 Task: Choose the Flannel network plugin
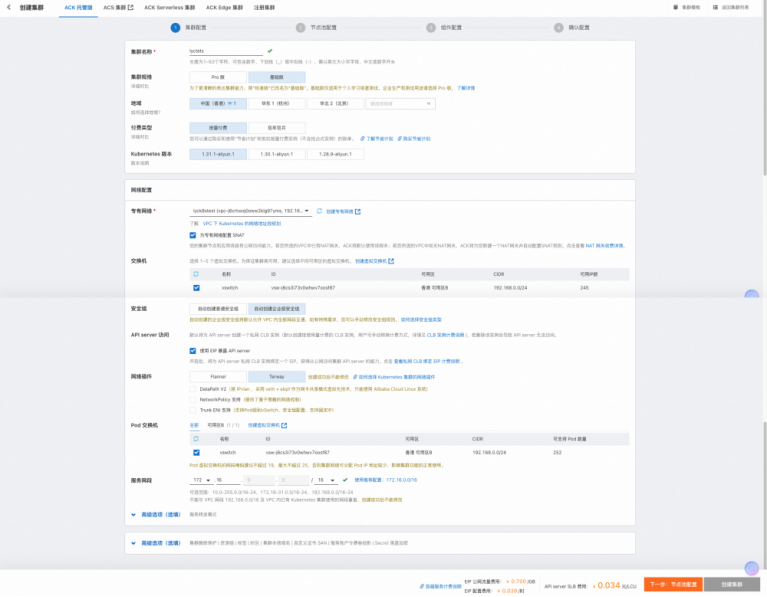[218, 376]
